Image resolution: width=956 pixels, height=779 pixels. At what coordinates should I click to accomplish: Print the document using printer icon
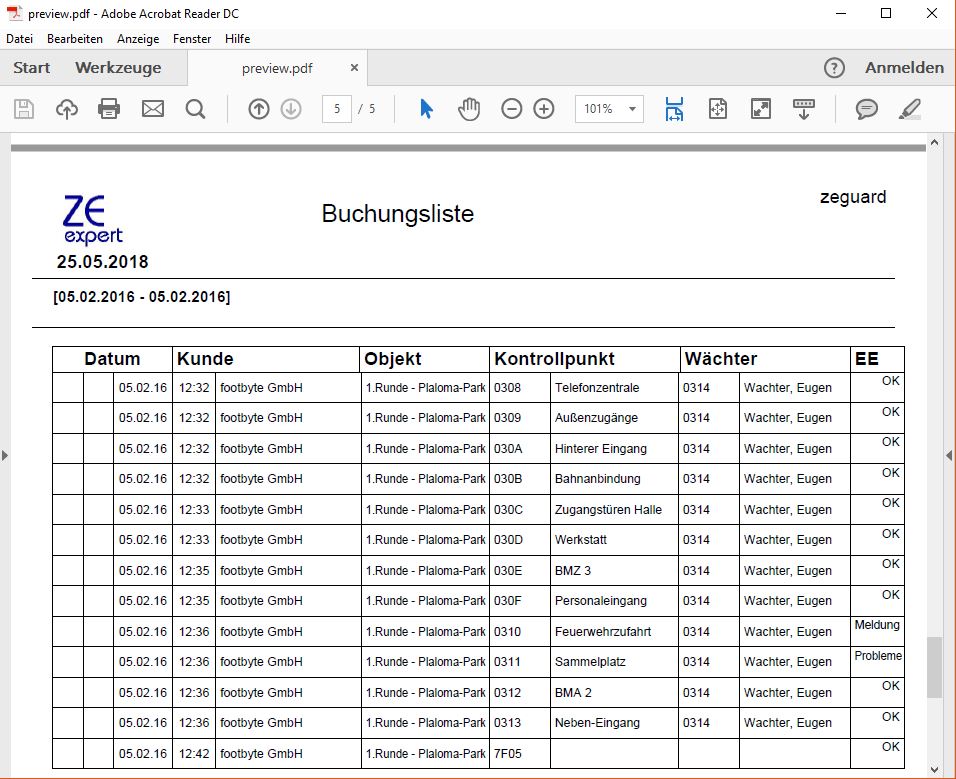(109, 109)
